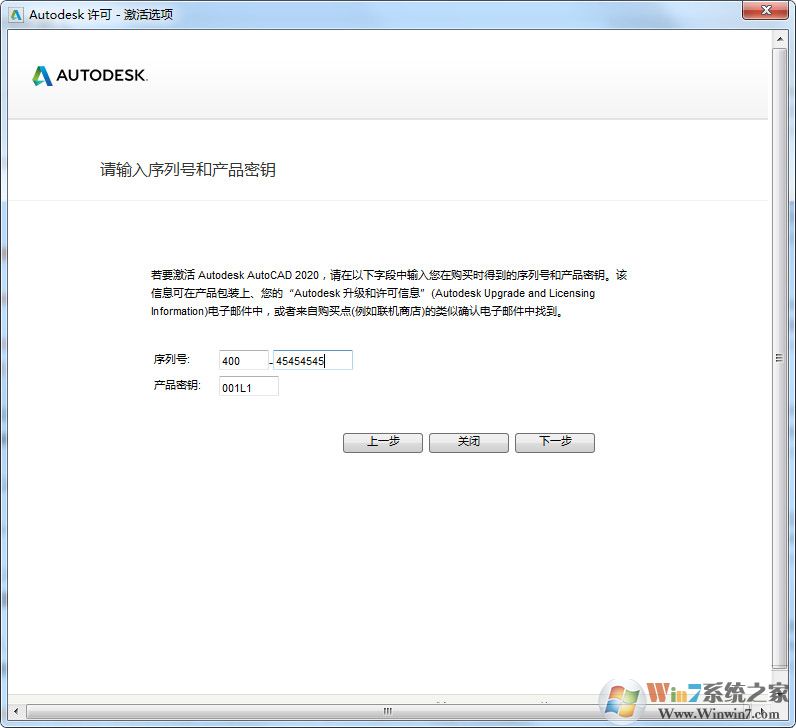Screen dimensions: 796x728
Task: Click the Autodesk logo in the header
Action: pyautogui.click(x=90, y=76)
